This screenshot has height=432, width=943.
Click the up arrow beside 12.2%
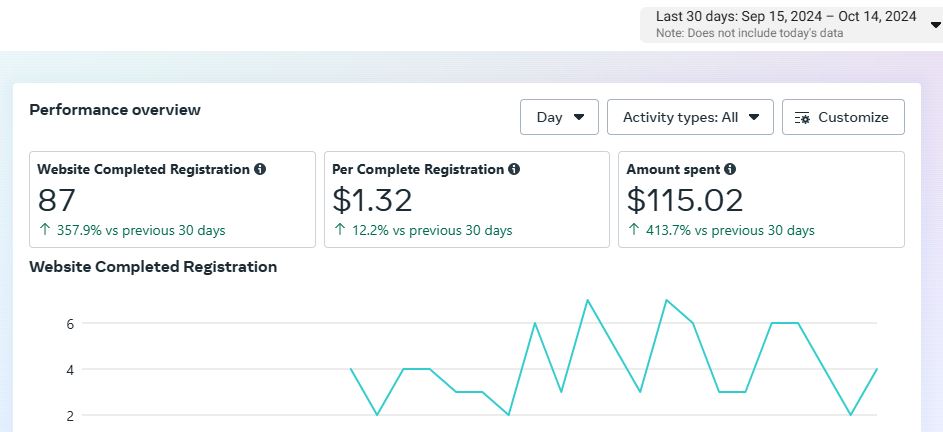[338, 231]
